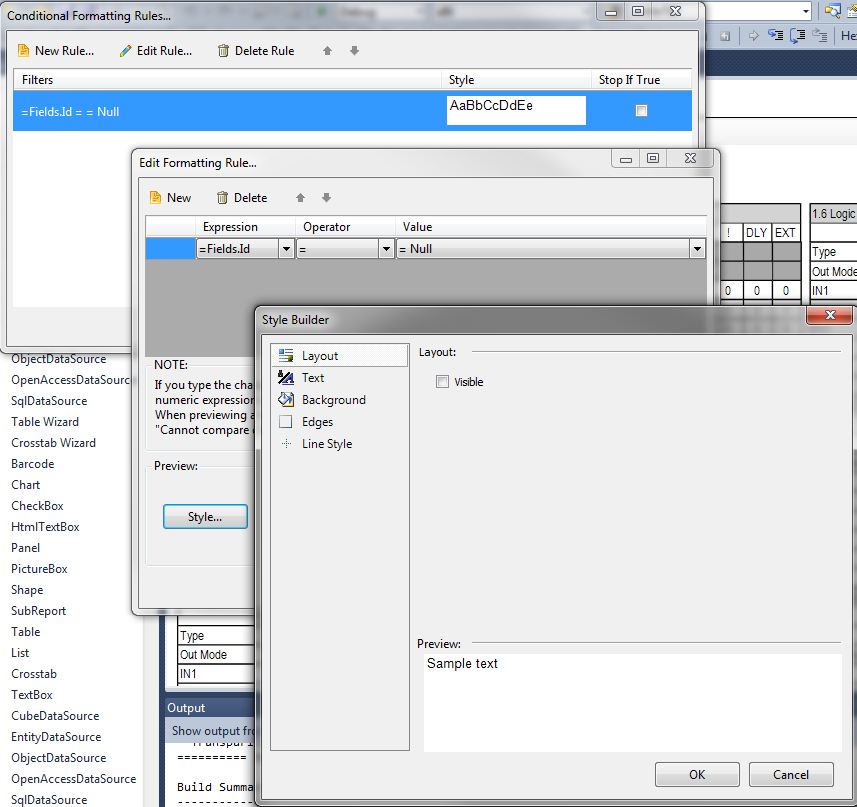Select Barcode toolbox item
The image size is (857, 807).
pos(33,464)
